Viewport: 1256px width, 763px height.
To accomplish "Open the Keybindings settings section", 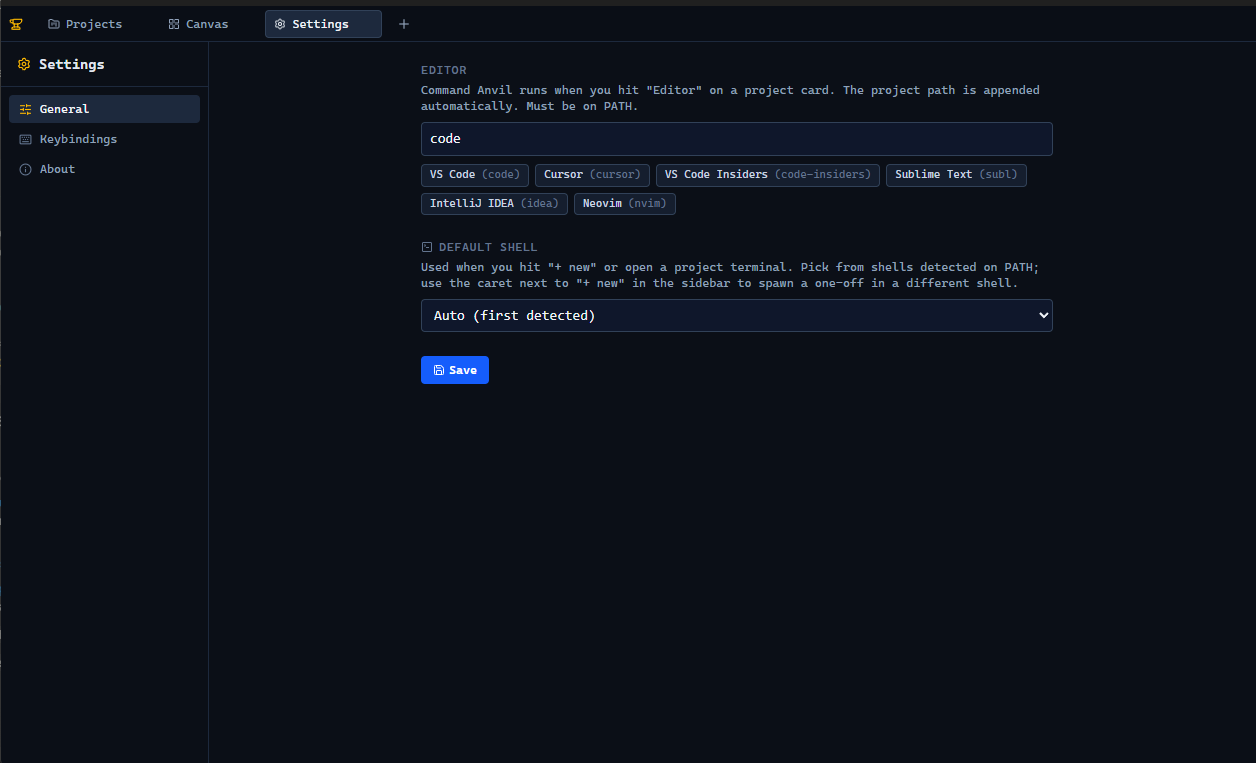I will (104, 139).
